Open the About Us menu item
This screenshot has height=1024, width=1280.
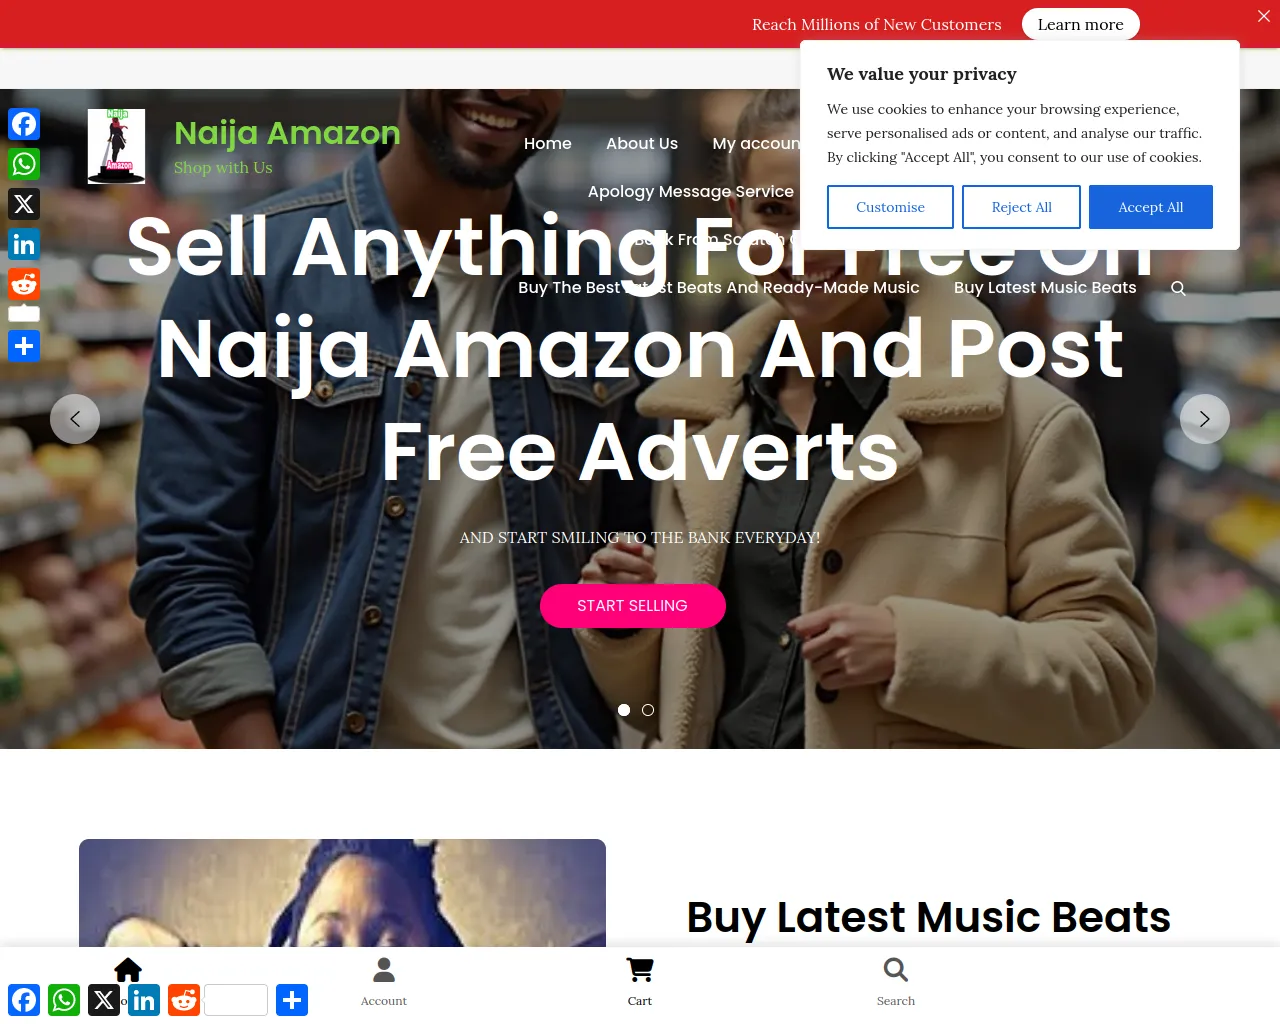tap(642, 143)
